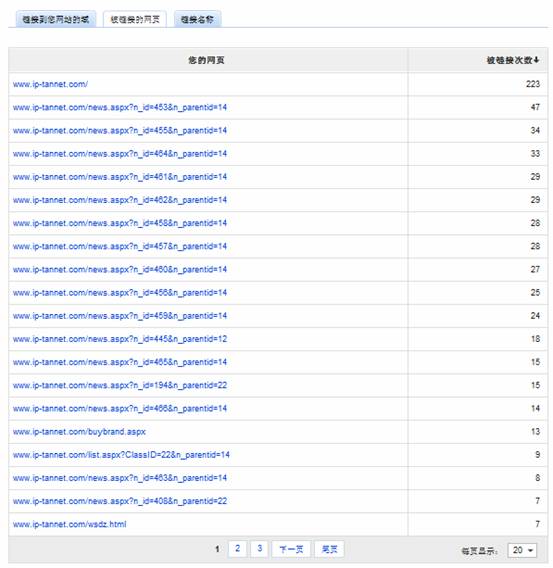553x568 pixels.
Task: Open news link with n_id=457
Action: [120, 246]
